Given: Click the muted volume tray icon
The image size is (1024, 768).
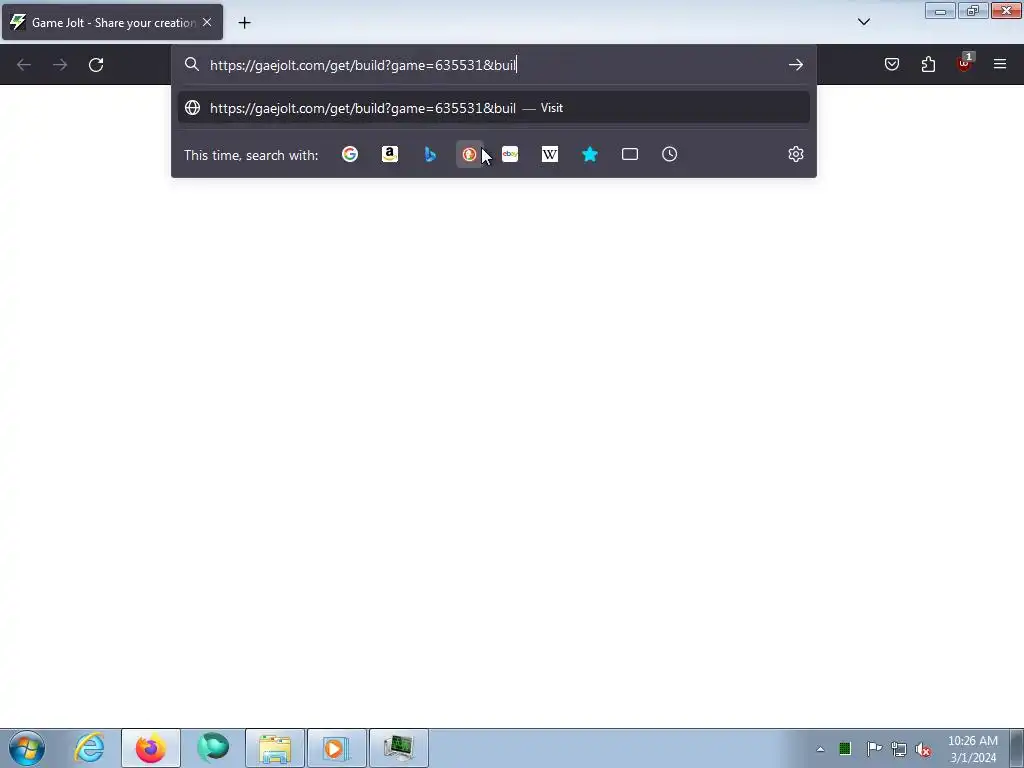Looking at the screenshot, I should point(923,749).
